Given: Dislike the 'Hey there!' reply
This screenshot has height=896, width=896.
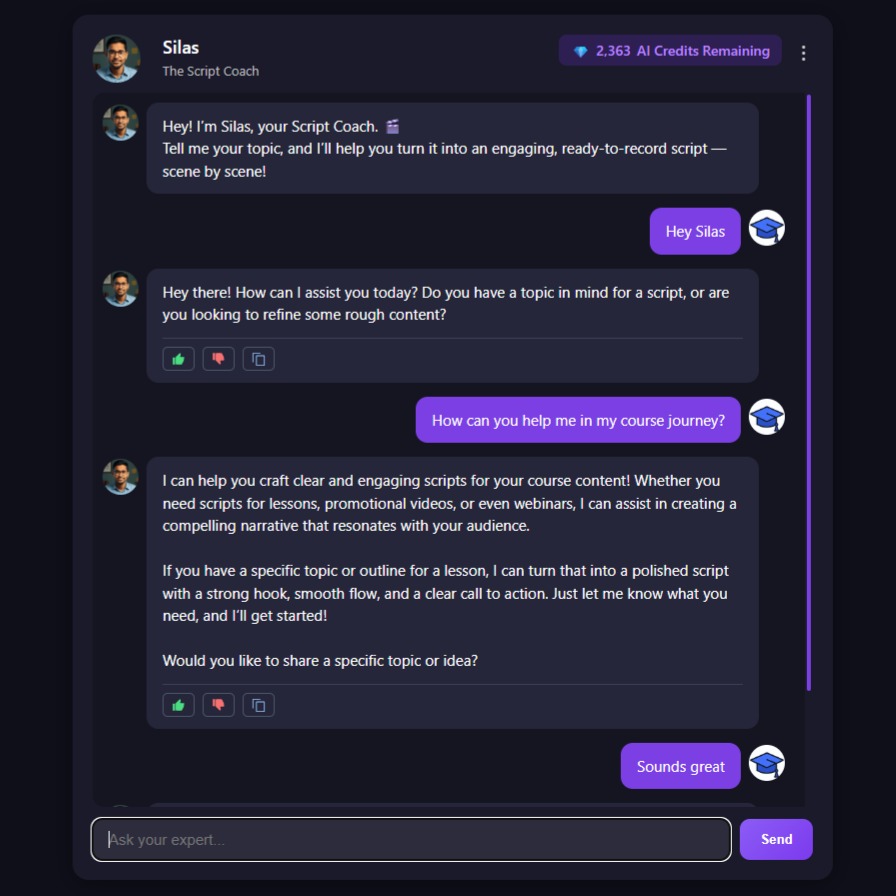Looking at the screenshot, I should pos(218,359).
